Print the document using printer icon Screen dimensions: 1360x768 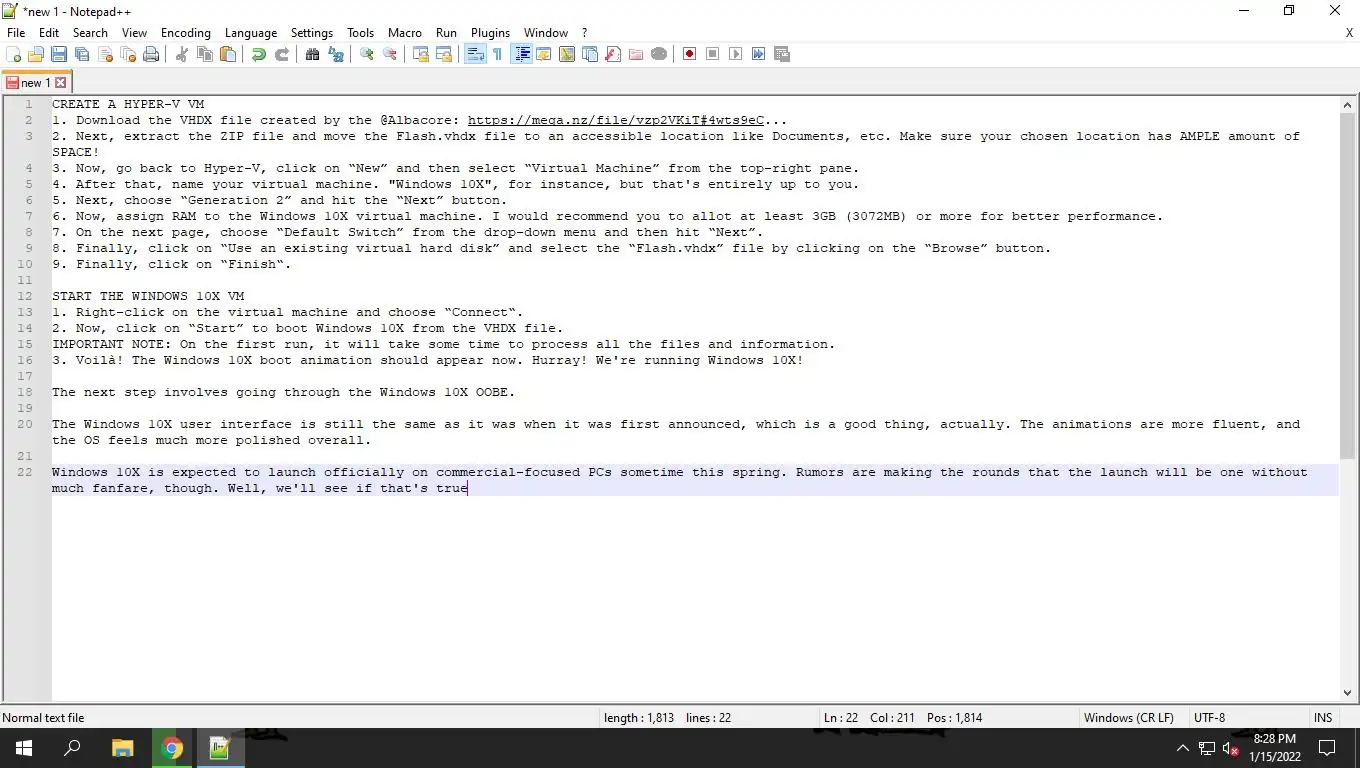[x=151, y=54]
